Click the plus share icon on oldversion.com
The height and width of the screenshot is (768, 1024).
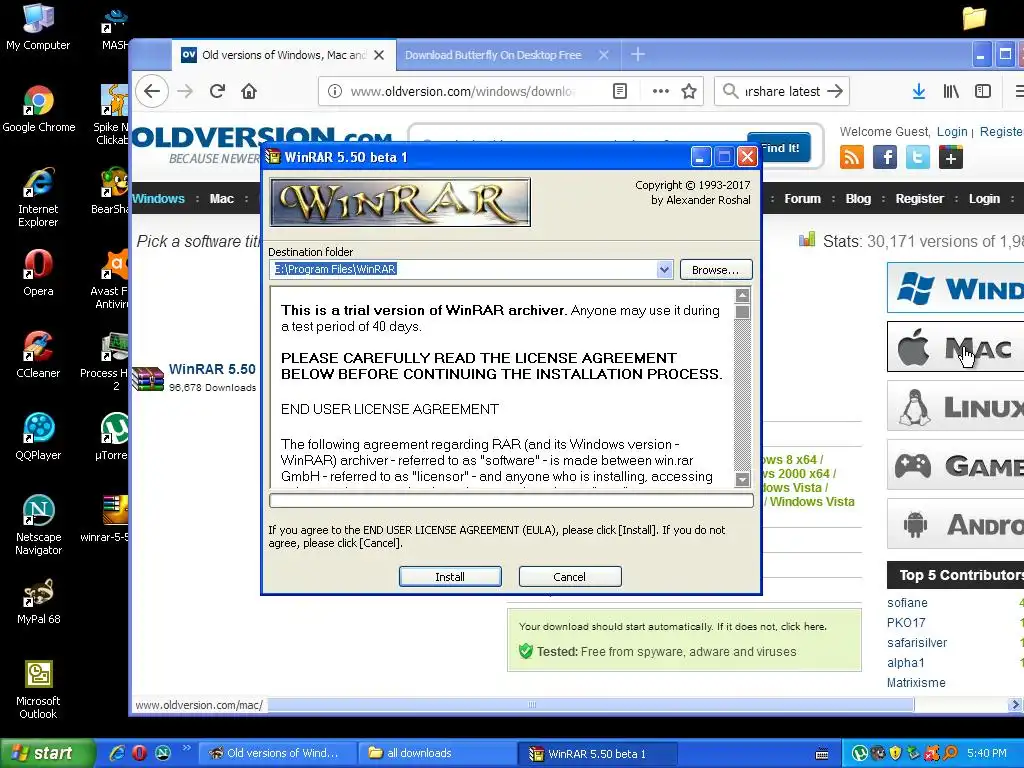(x=951, y=157)
